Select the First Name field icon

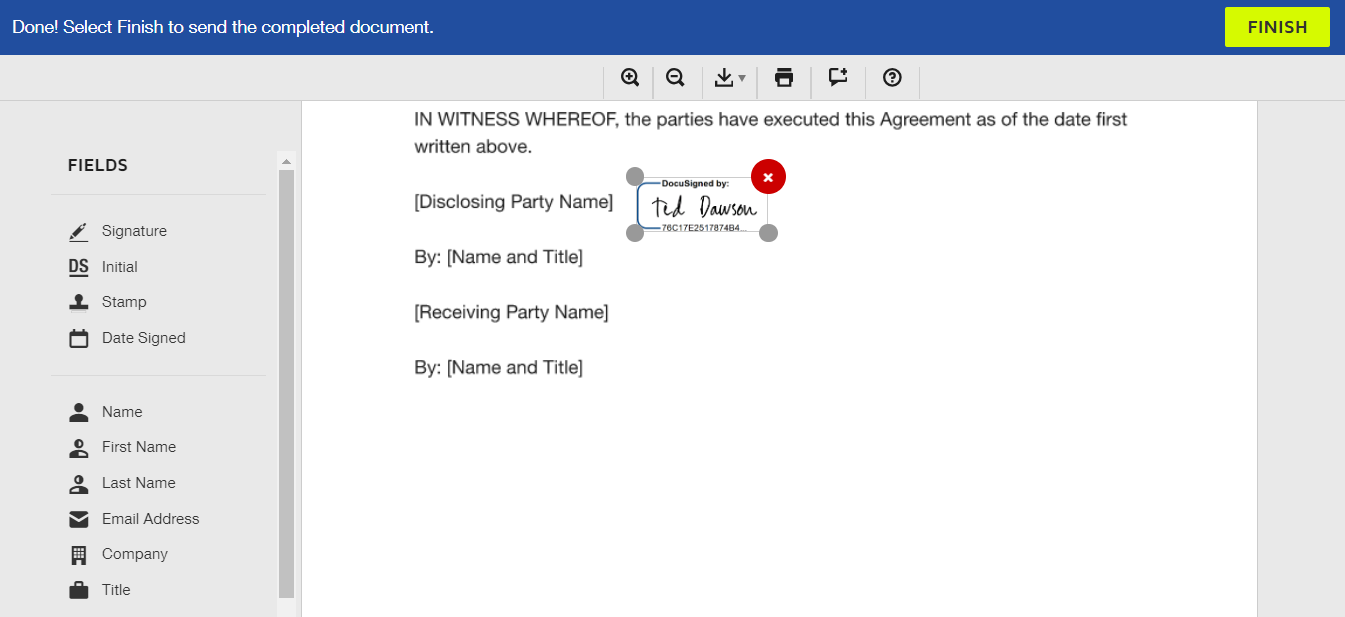[x=79, y=447]
